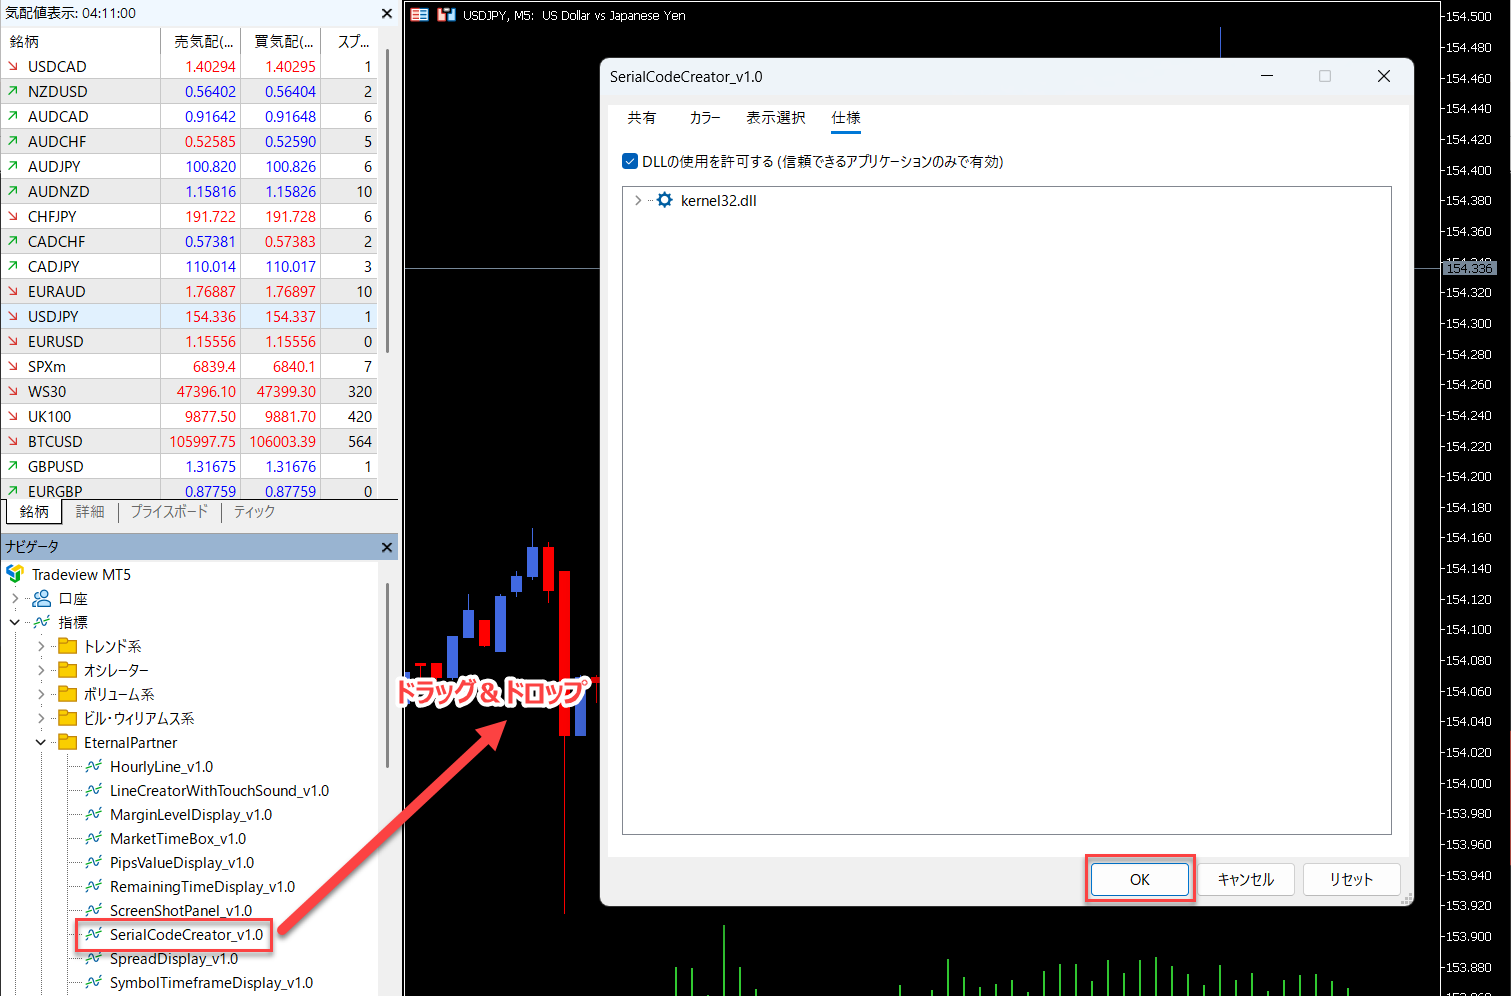Close the ナビゲータ navigator panel
The height and width of the screenshot is (996, 1511).
387,547
